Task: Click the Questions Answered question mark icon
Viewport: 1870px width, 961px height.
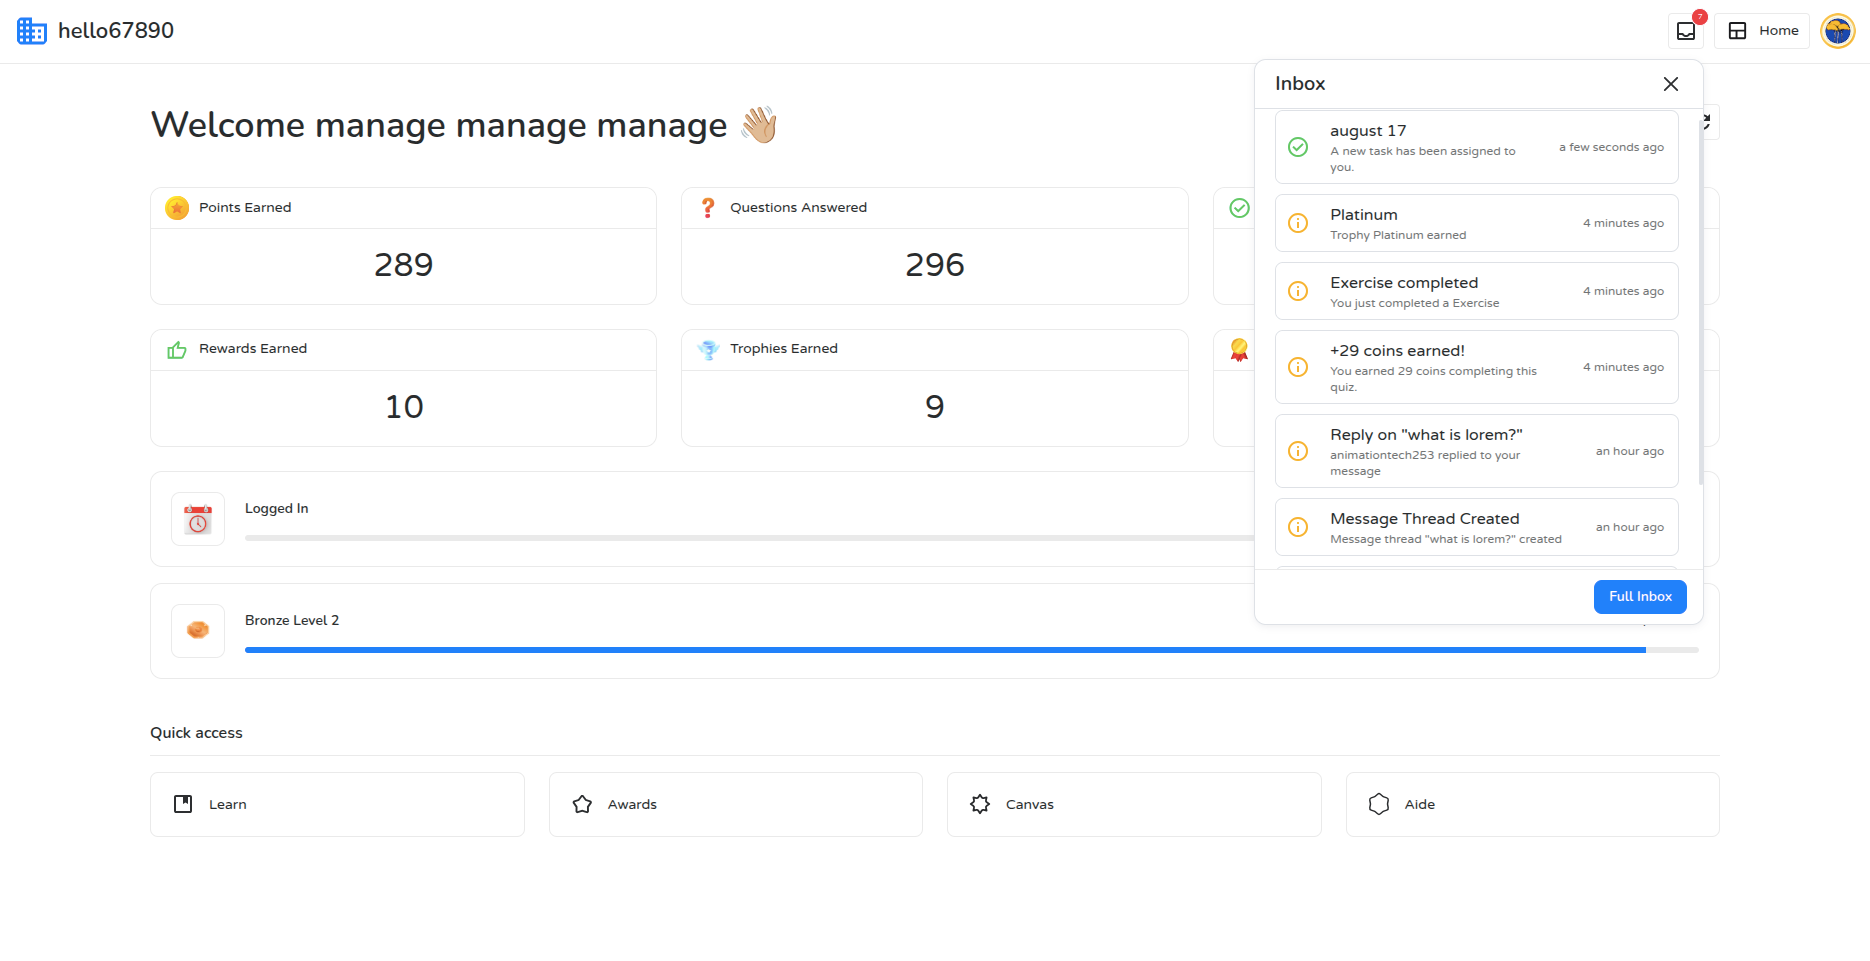Action: tap(708, 208)
